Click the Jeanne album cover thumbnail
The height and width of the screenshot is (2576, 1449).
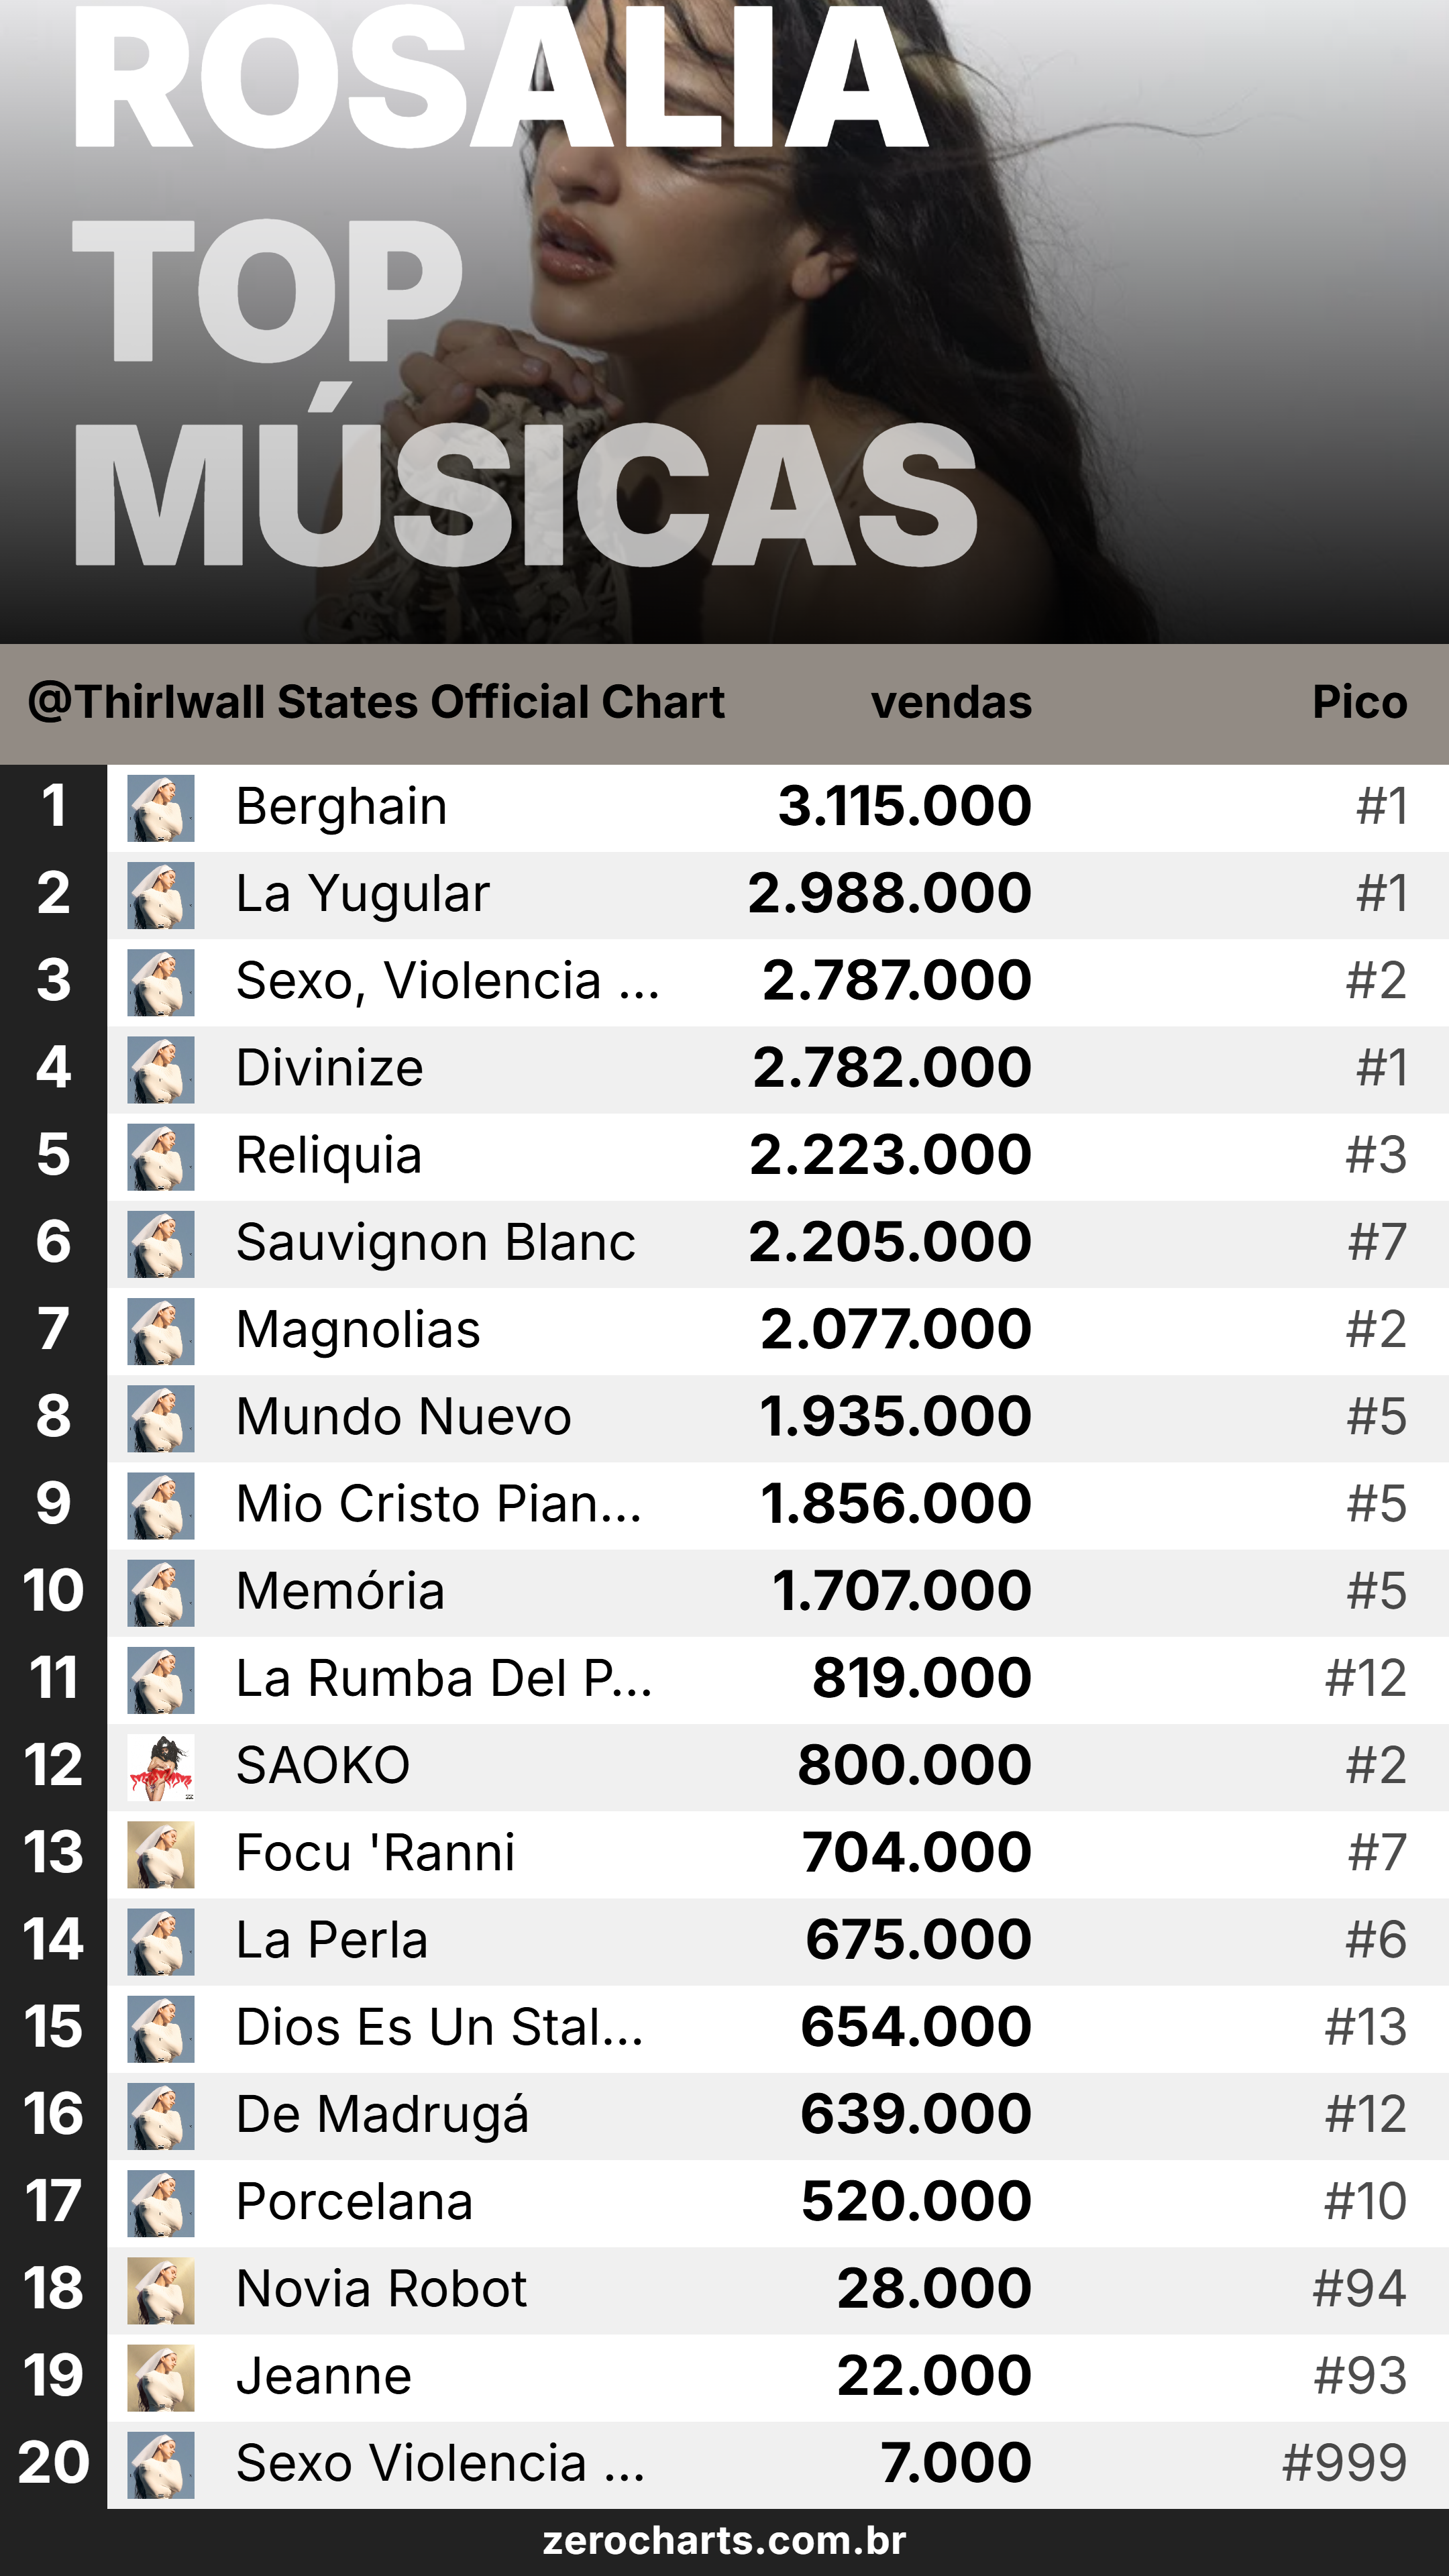(161, 2377)
